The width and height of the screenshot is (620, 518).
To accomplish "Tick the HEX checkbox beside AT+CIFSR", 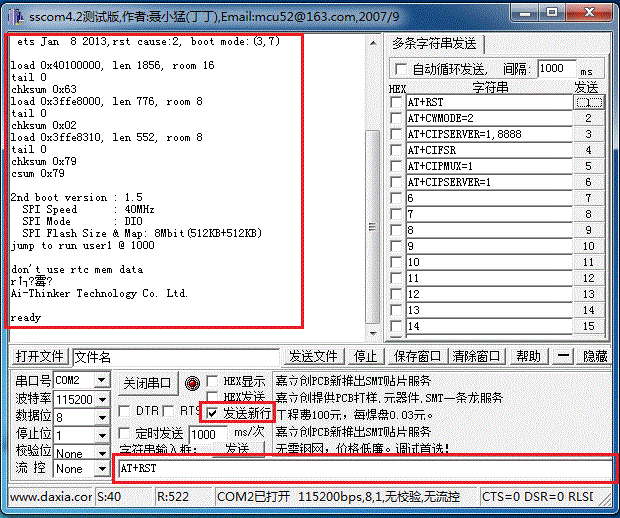I will pos(396,150).
